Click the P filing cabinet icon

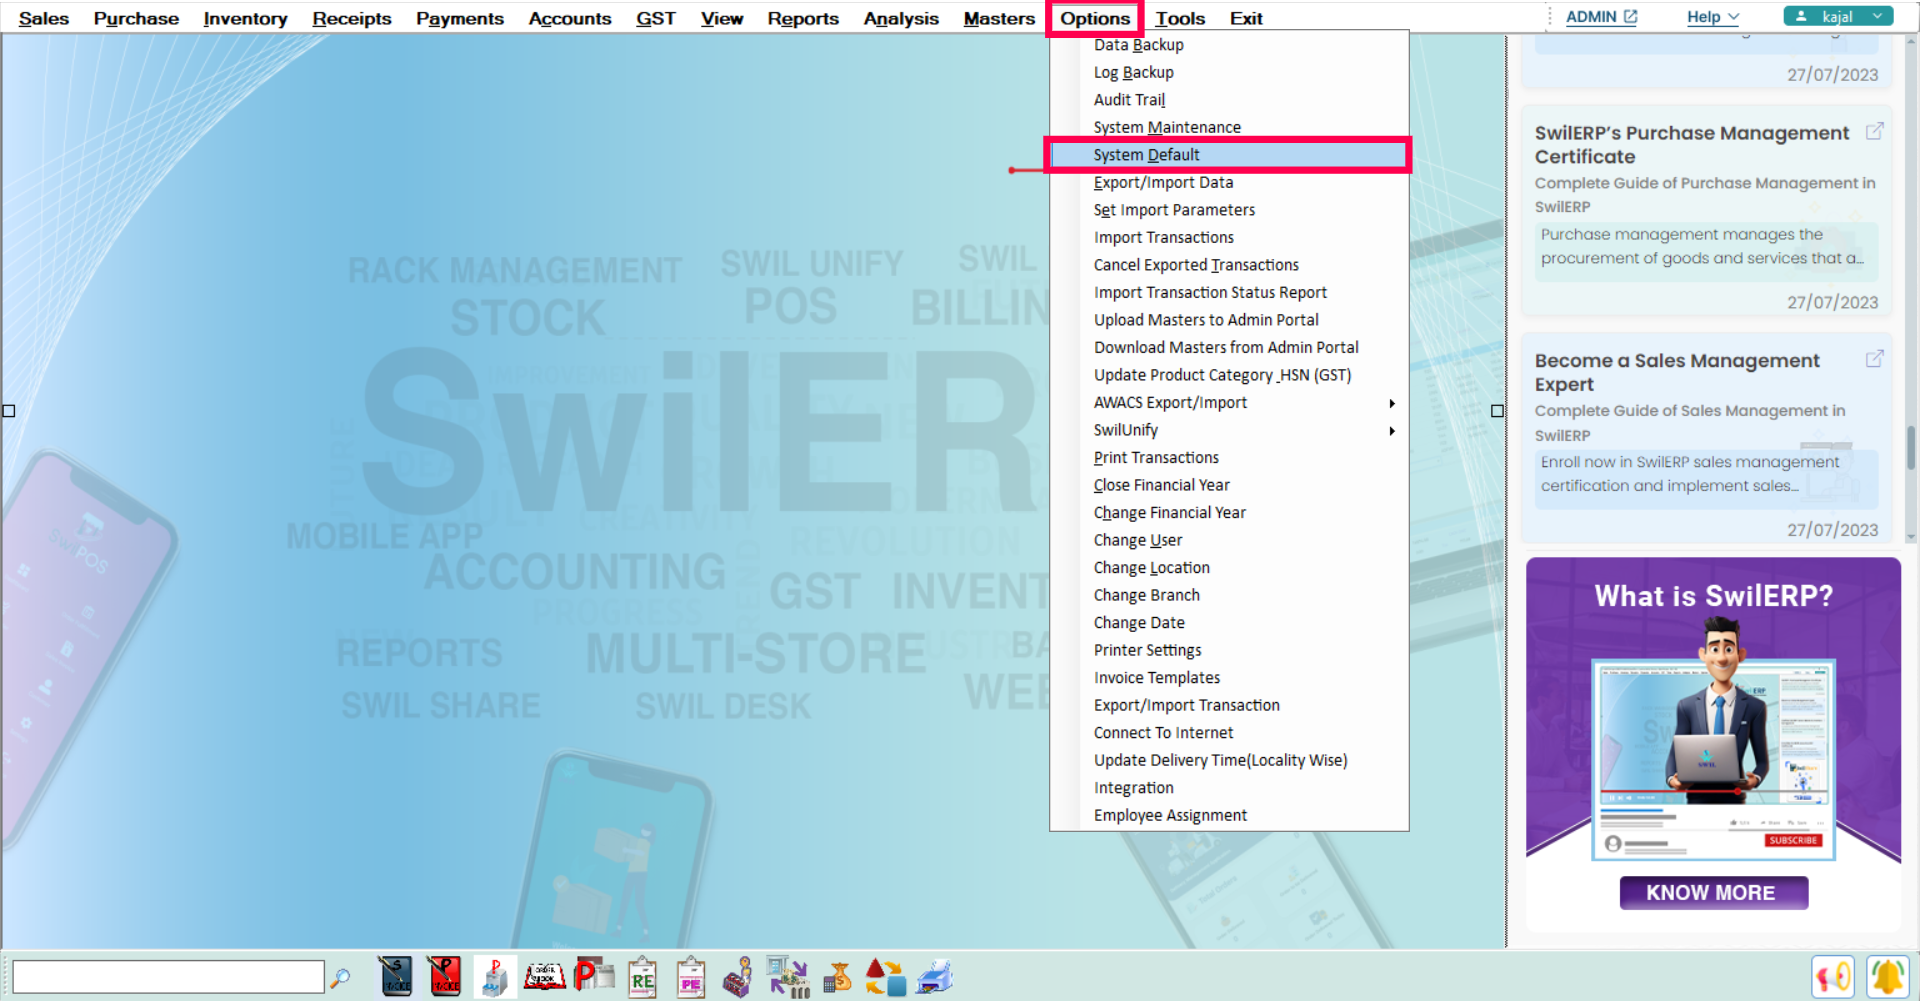point(494,977)
